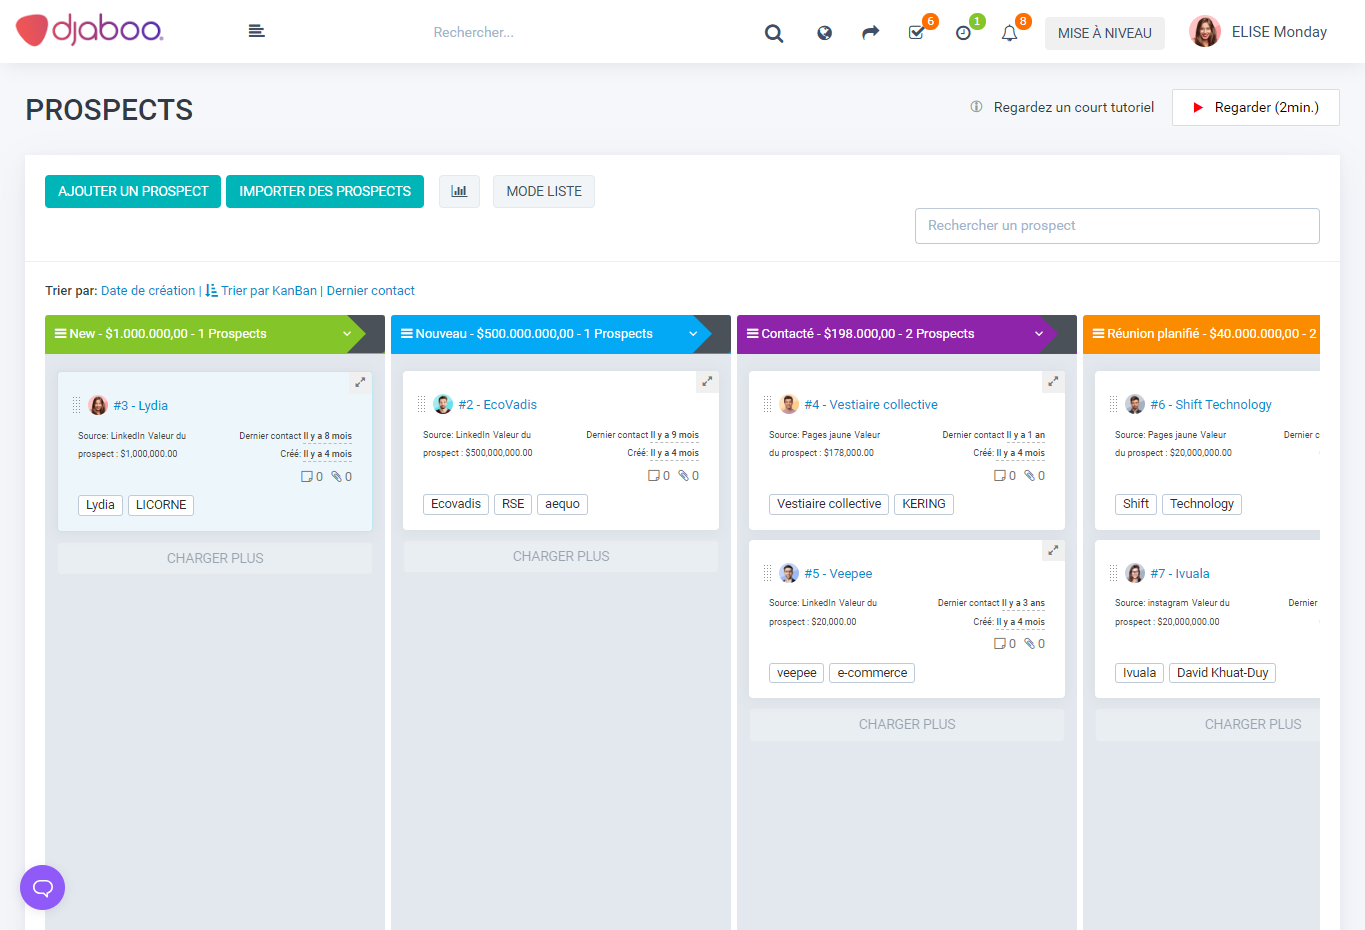Click attachments paperclip on EcoVadis card

[x=684, y=476]
